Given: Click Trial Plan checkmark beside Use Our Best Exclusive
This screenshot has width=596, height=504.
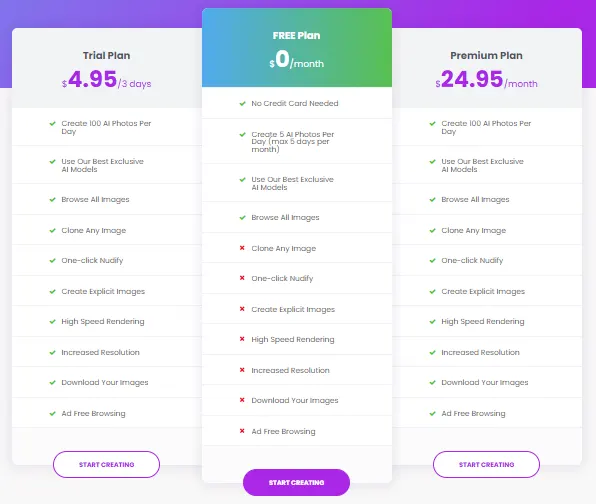Looking at the screenshot, I should click(x=52, y=162).
